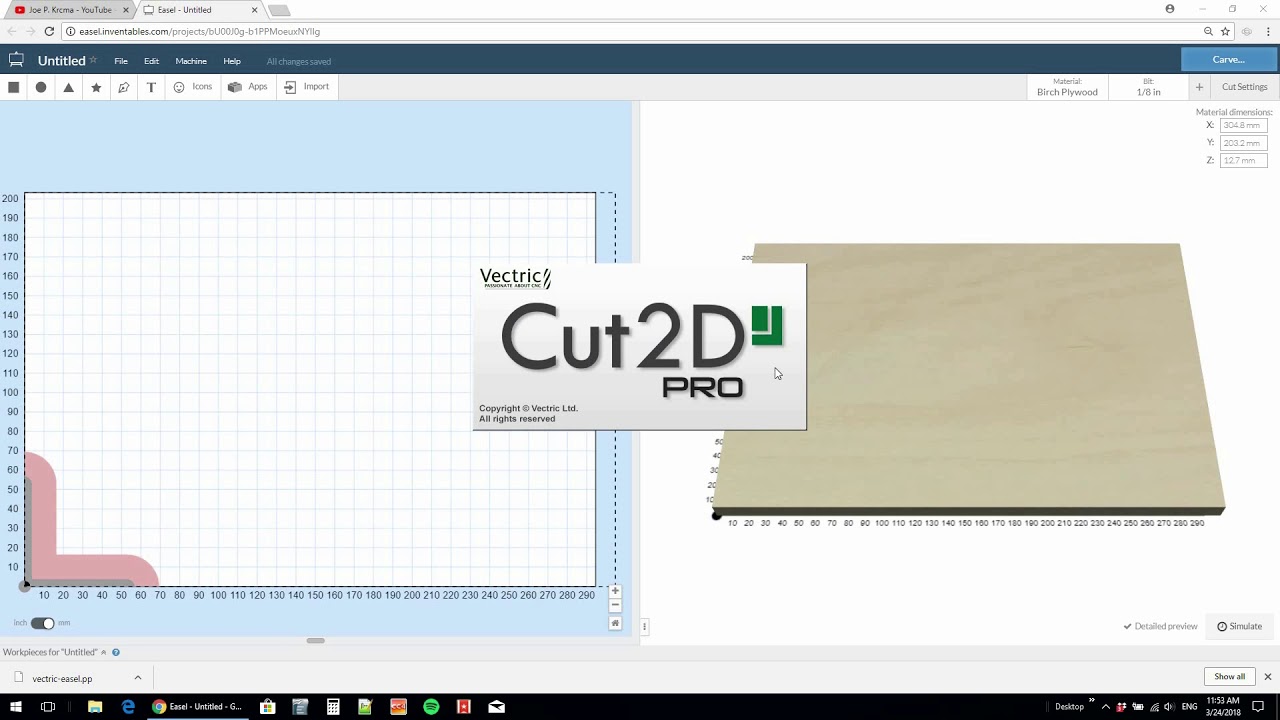The height and width of the screenshot is (720, 1280).
Task: Open the Help menu
Action: coord(232,61)
